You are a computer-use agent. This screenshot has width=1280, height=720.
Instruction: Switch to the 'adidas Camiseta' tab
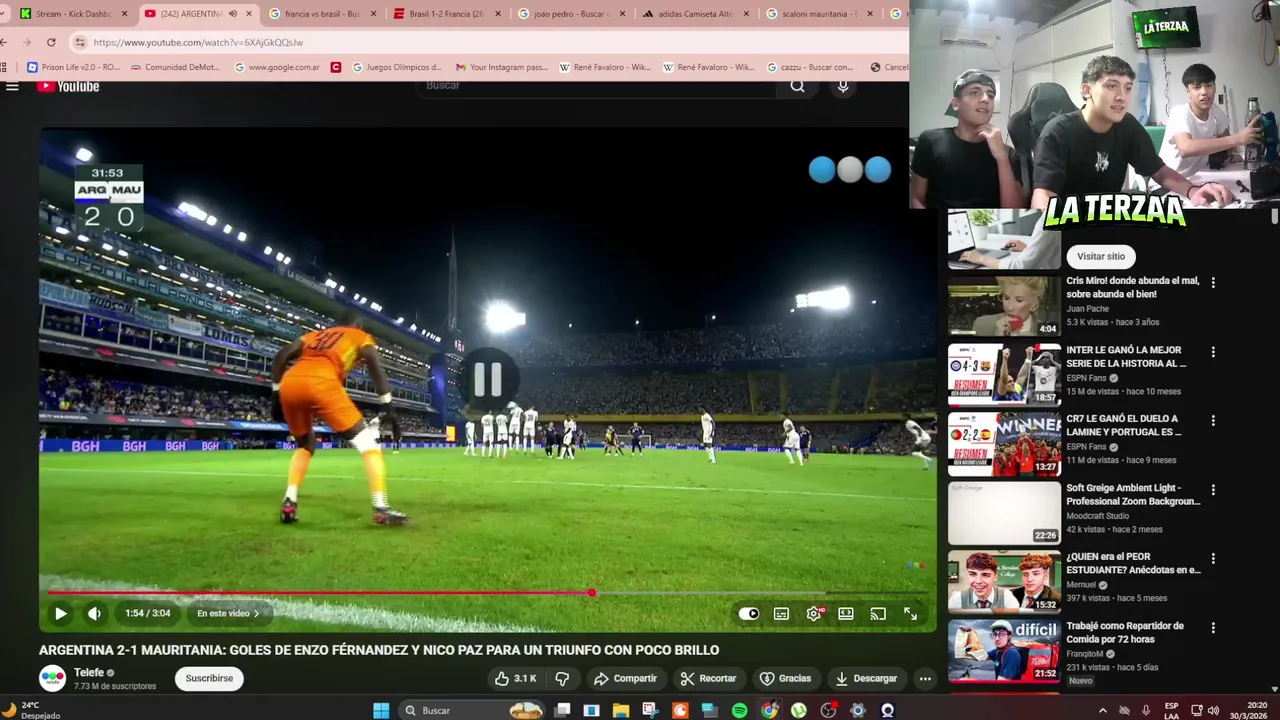click(698, 14)
